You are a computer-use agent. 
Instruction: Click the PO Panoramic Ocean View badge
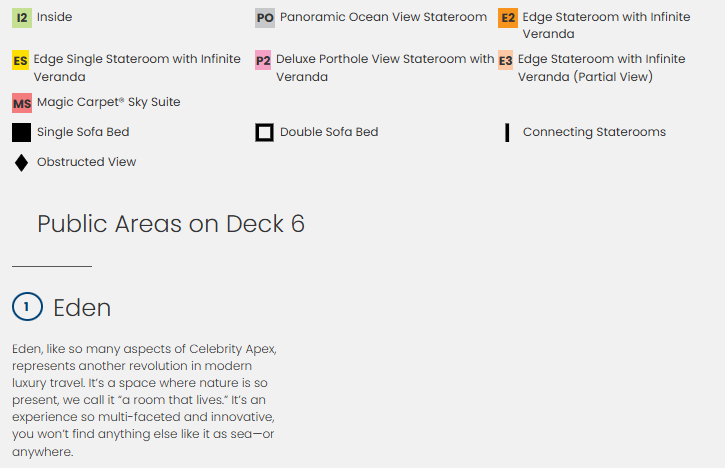pos(265,18)
